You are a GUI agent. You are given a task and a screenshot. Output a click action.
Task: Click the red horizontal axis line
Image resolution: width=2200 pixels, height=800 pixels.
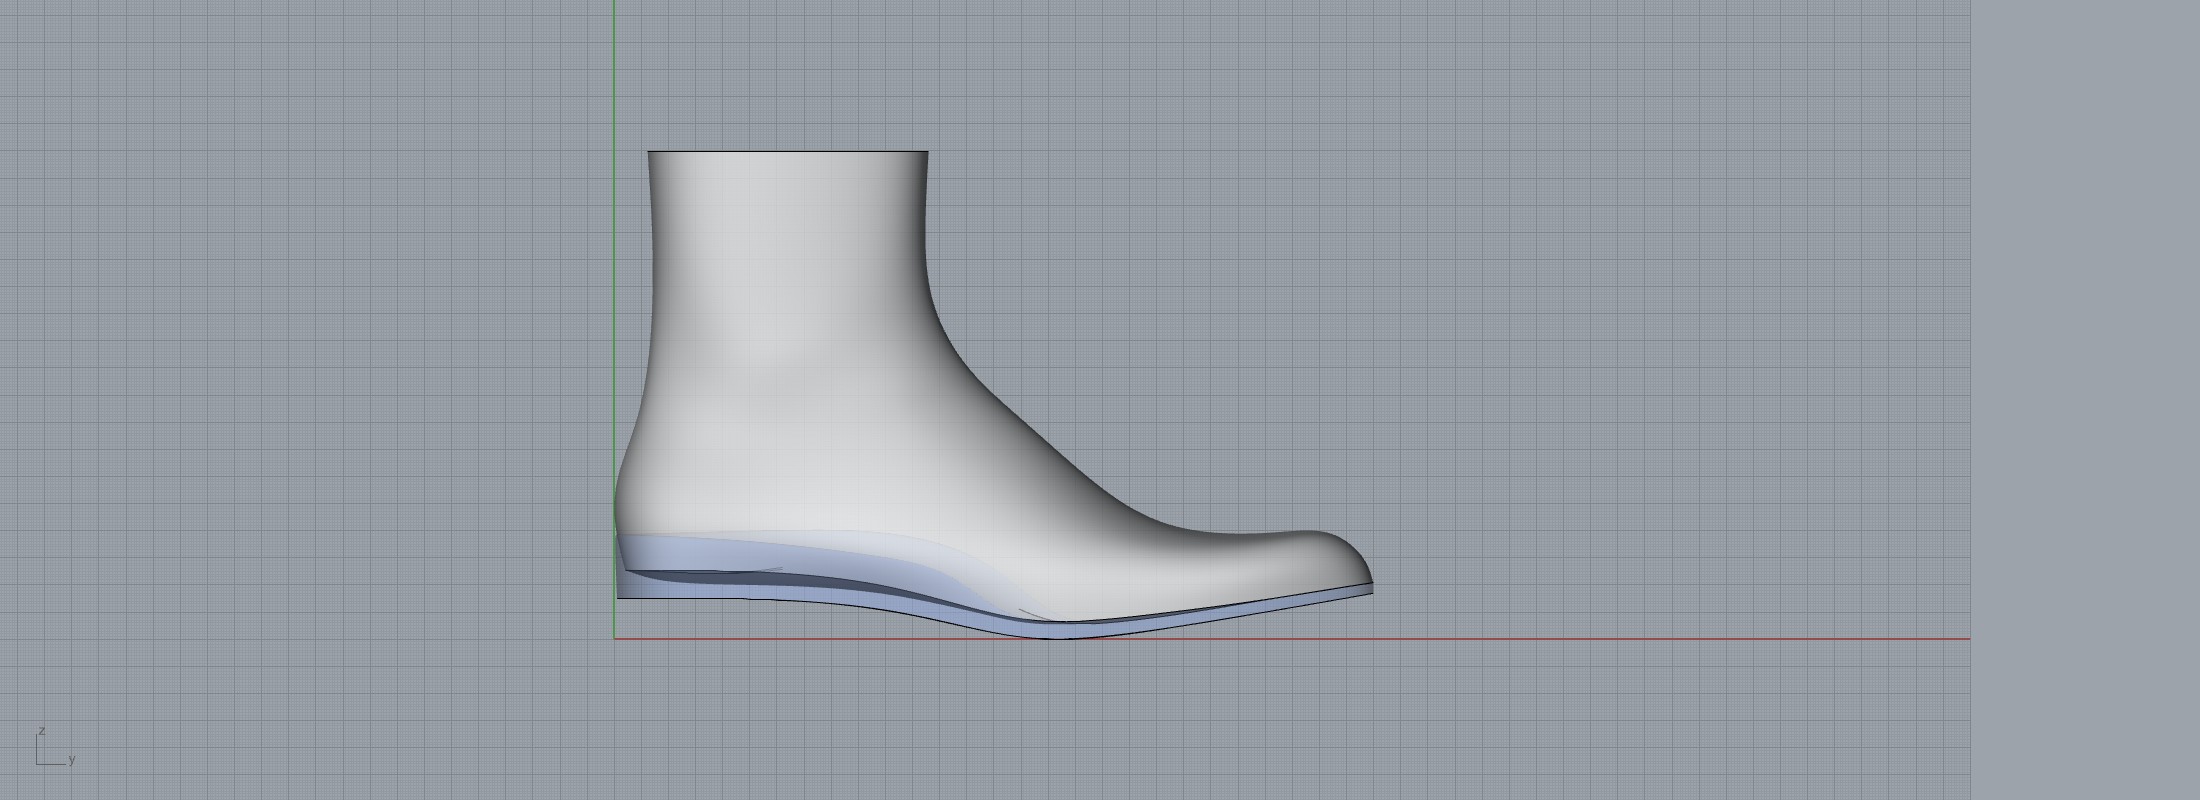pos(1600,638)
